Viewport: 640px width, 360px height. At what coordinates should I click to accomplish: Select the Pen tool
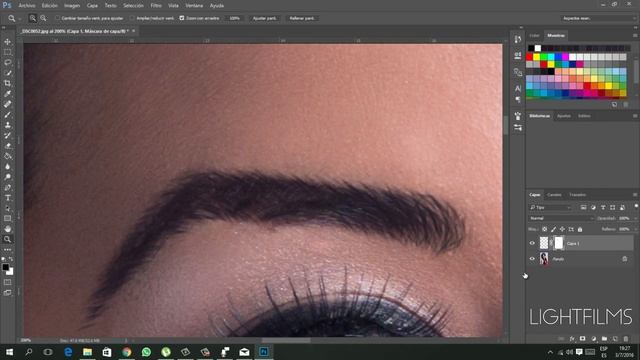[x=7, y=187]
